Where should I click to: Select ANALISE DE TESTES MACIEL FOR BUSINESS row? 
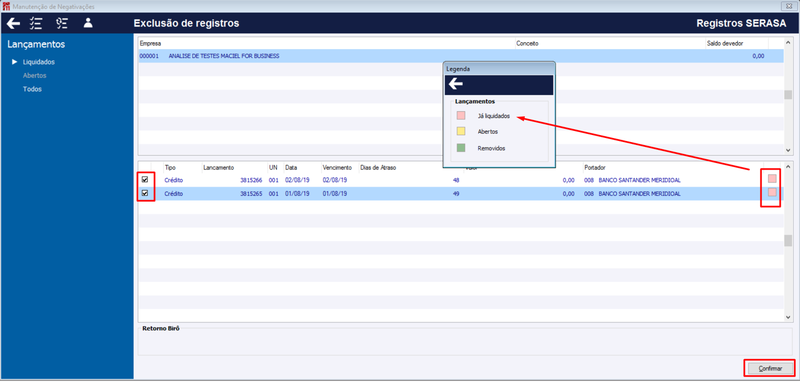click(461, 56)
